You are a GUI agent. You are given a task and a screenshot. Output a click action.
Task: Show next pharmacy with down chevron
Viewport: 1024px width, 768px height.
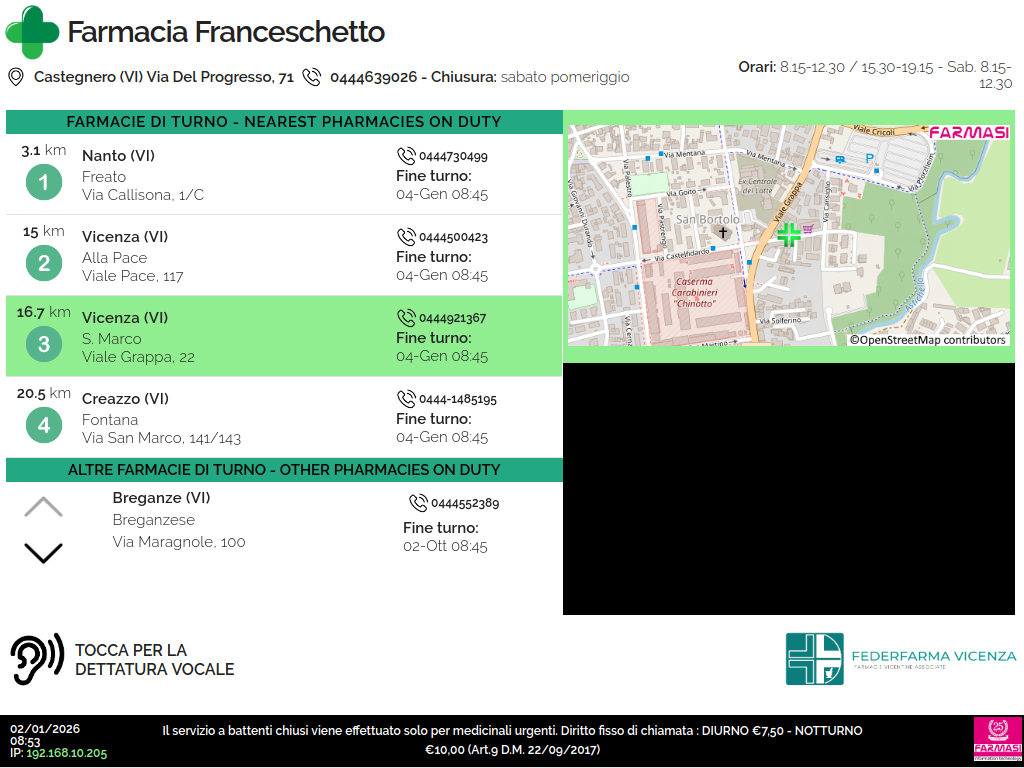43,552
